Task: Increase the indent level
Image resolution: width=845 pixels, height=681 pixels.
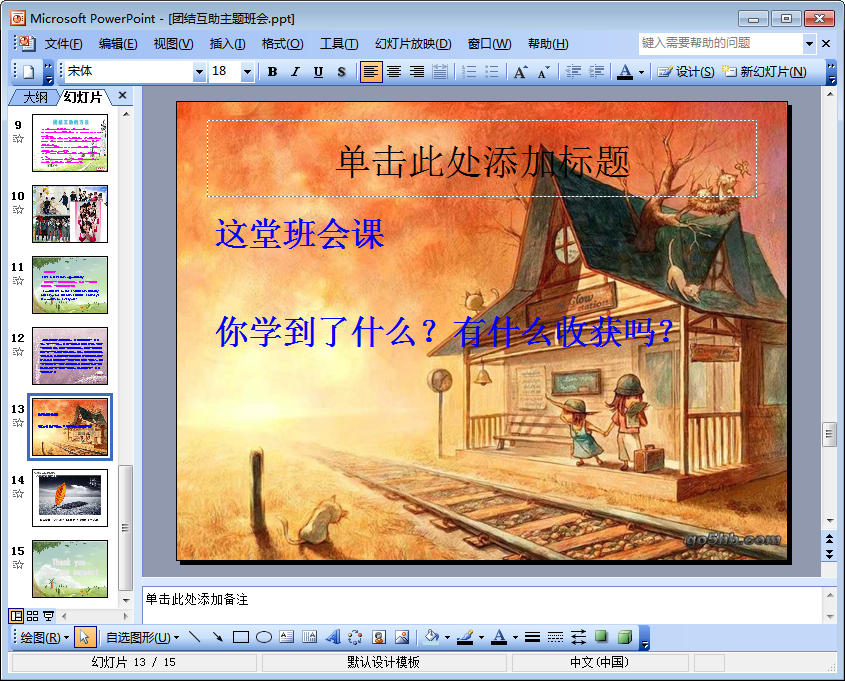Action: [595, 72]
